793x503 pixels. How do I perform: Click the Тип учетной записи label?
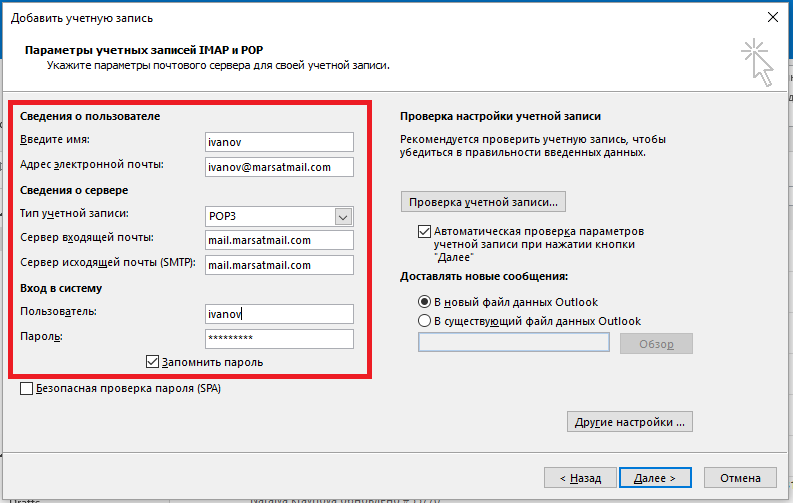coord(74,213)
